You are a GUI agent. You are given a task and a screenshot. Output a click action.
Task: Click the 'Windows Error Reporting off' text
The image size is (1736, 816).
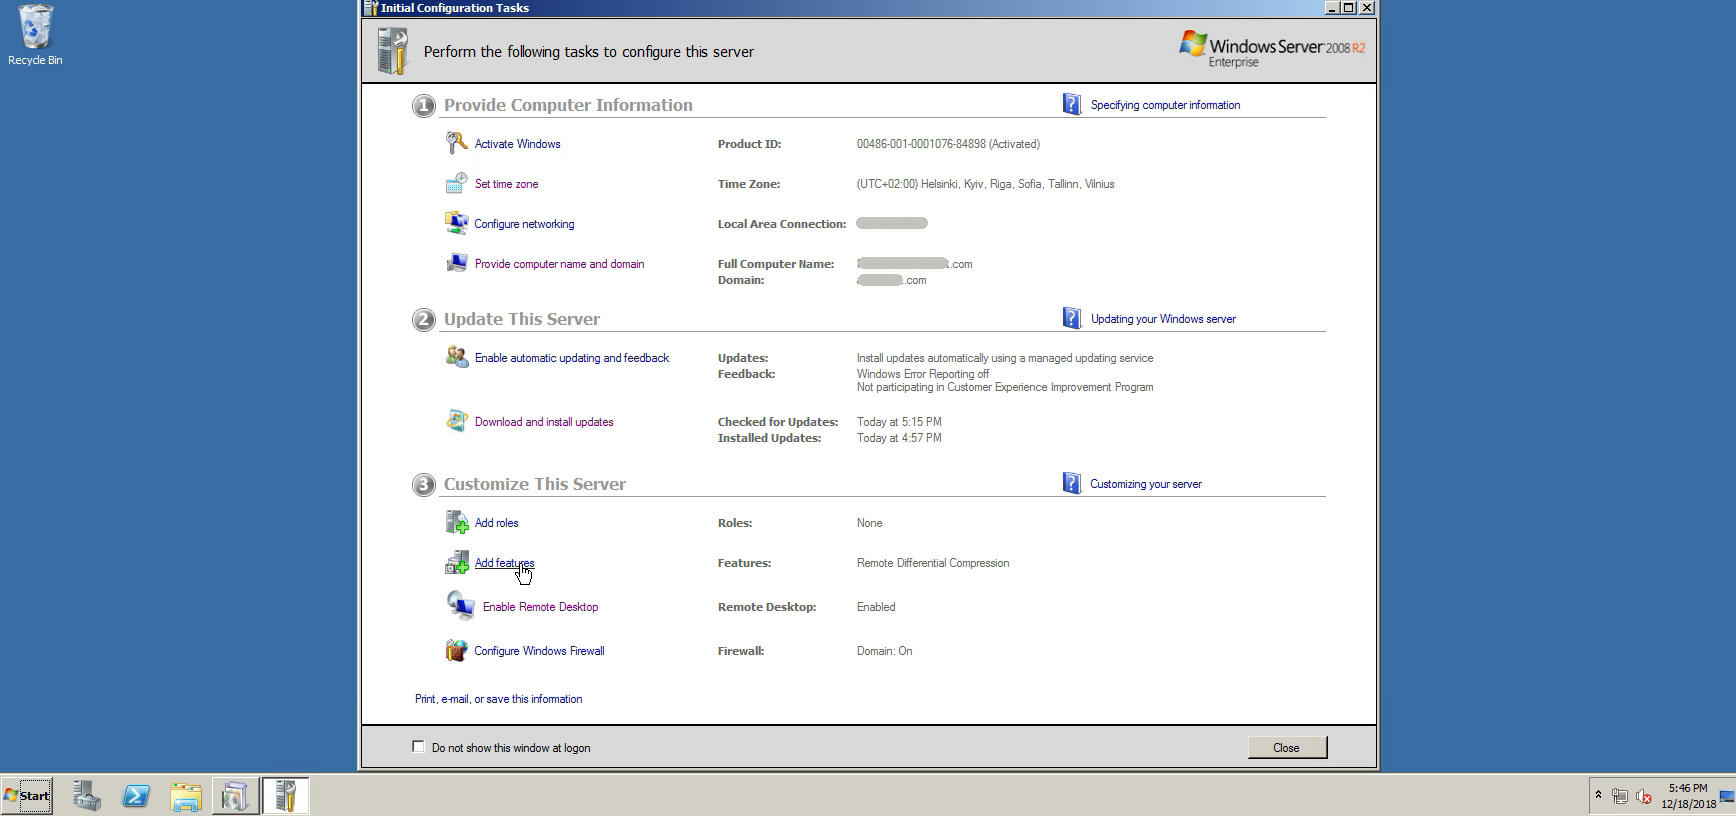[x=923, y=374]
